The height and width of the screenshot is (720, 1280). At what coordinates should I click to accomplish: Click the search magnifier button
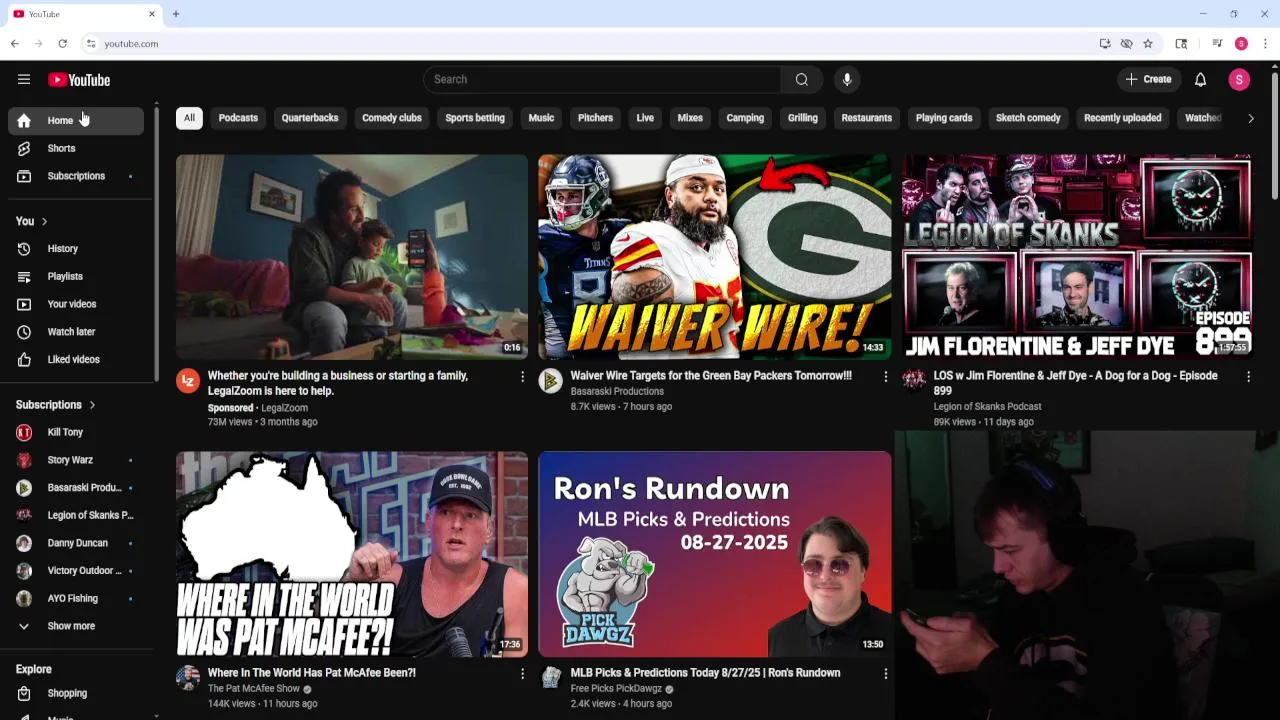point(802,80)
